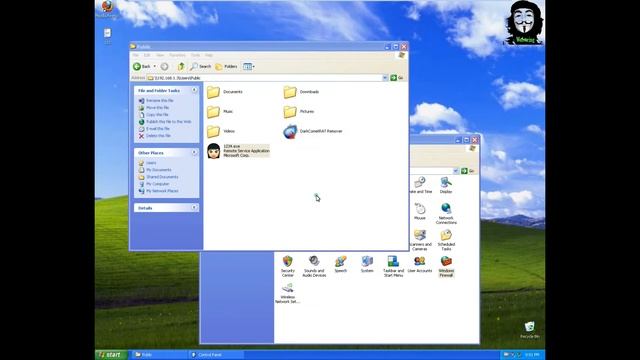640x360 pixels.
Task: Click the Start button
Action: (x=111, y=355)
